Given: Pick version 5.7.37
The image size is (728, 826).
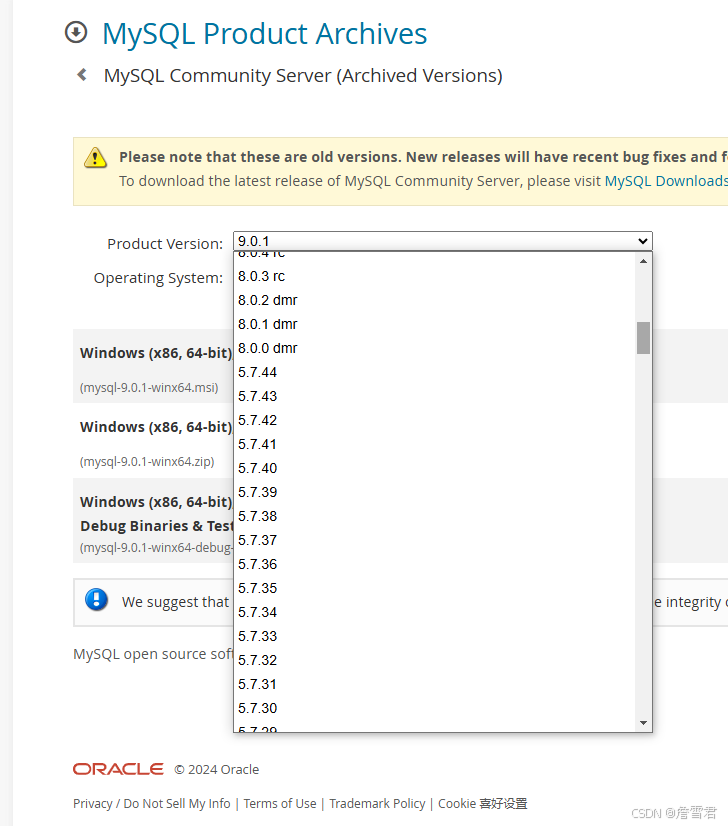Looking at the screenshot, I should (x=435, y=540).
